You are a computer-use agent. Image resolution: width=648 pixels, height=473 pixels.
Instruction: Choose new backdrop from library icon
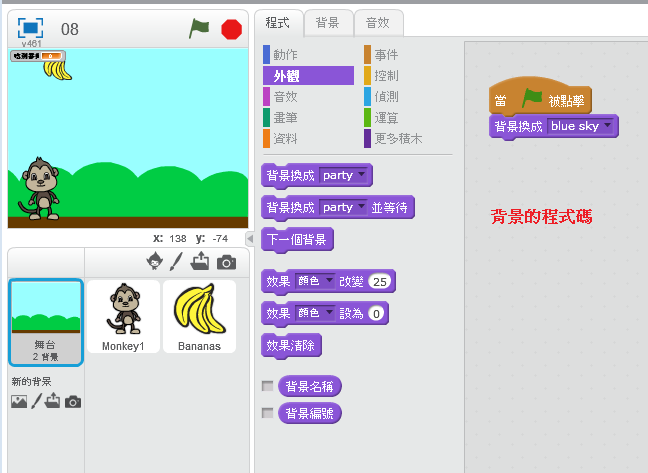[x=19, y=401]
